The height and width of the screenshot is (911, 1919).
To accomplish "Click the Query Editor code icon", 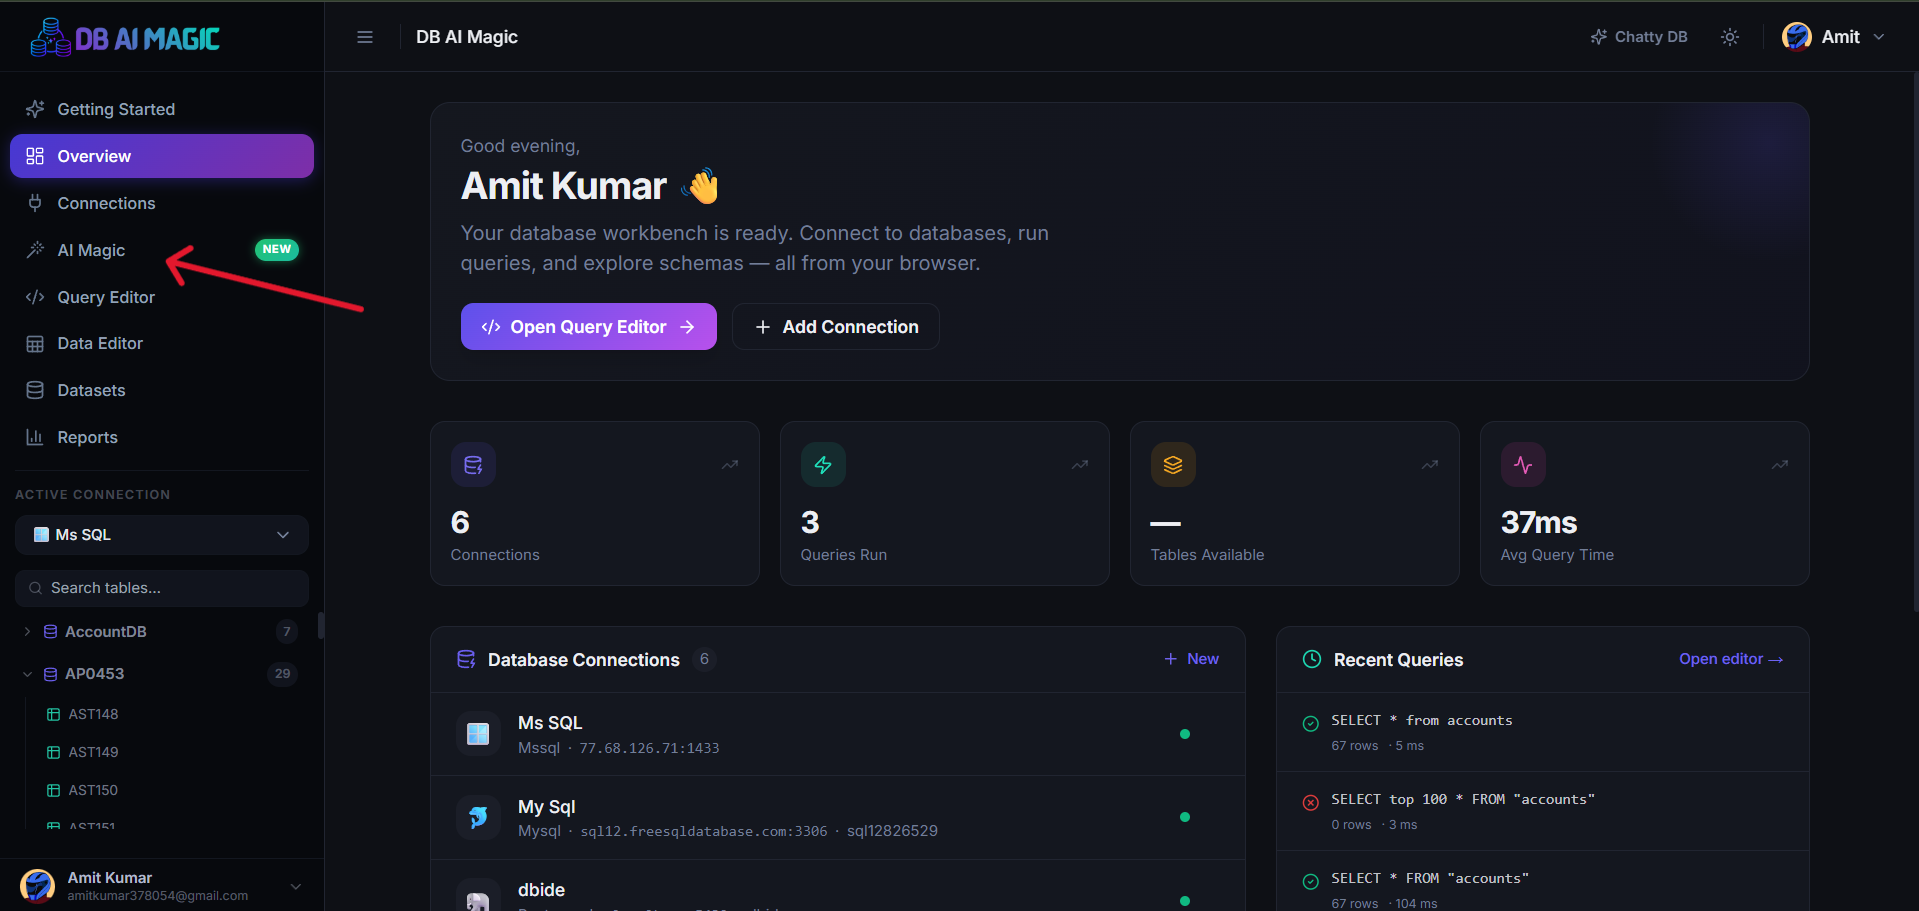I will [x=35, y=297].
